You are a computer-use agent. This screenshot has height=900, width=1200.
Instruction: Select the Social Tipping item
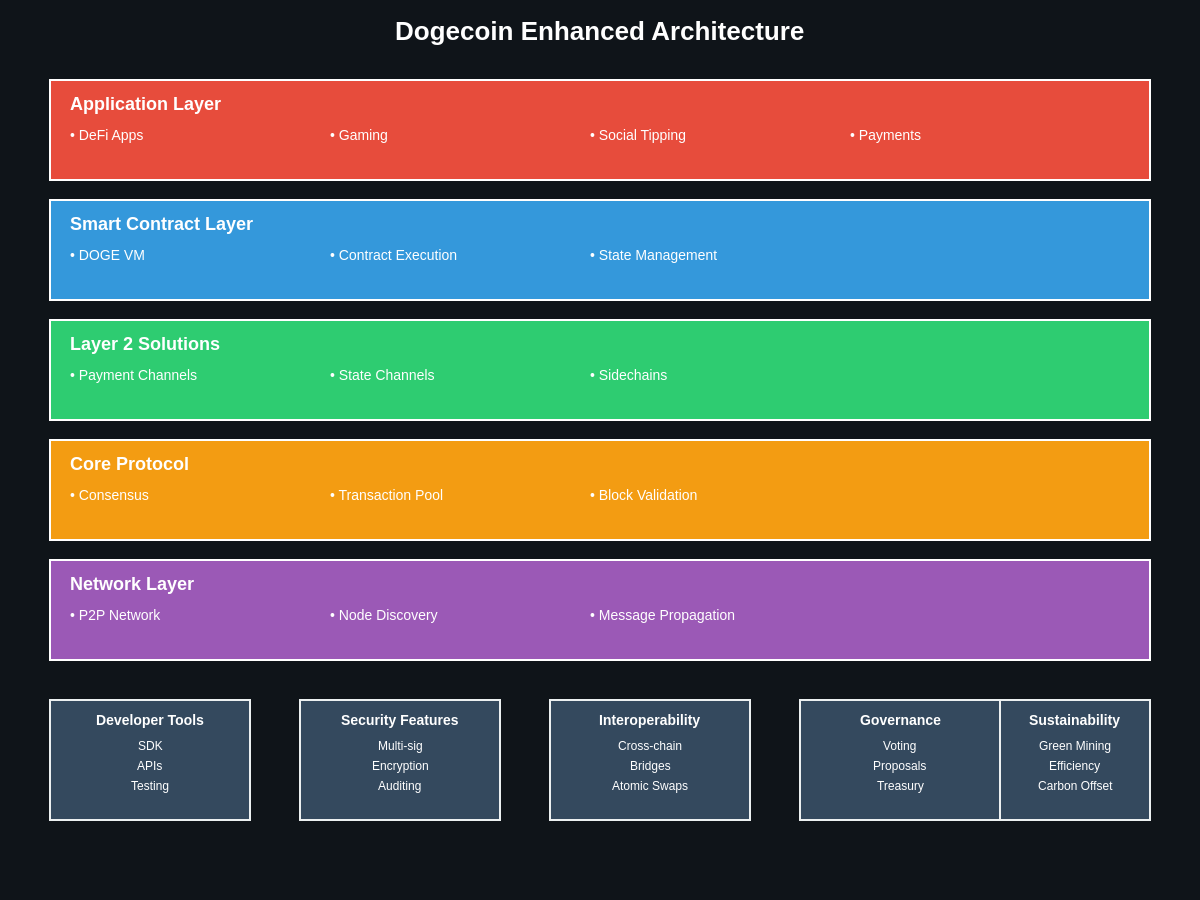638,135
